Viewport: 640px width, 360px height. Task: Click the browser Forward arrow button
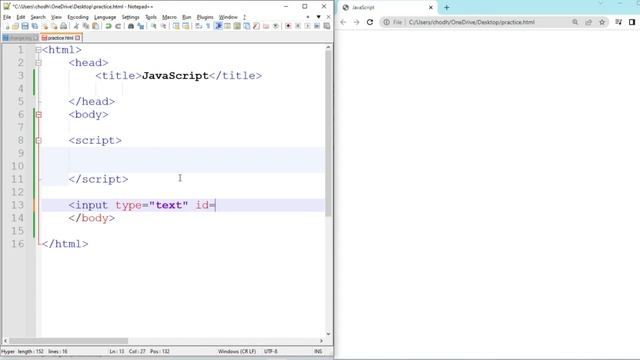pyautogui.click(x=356, y=22)
